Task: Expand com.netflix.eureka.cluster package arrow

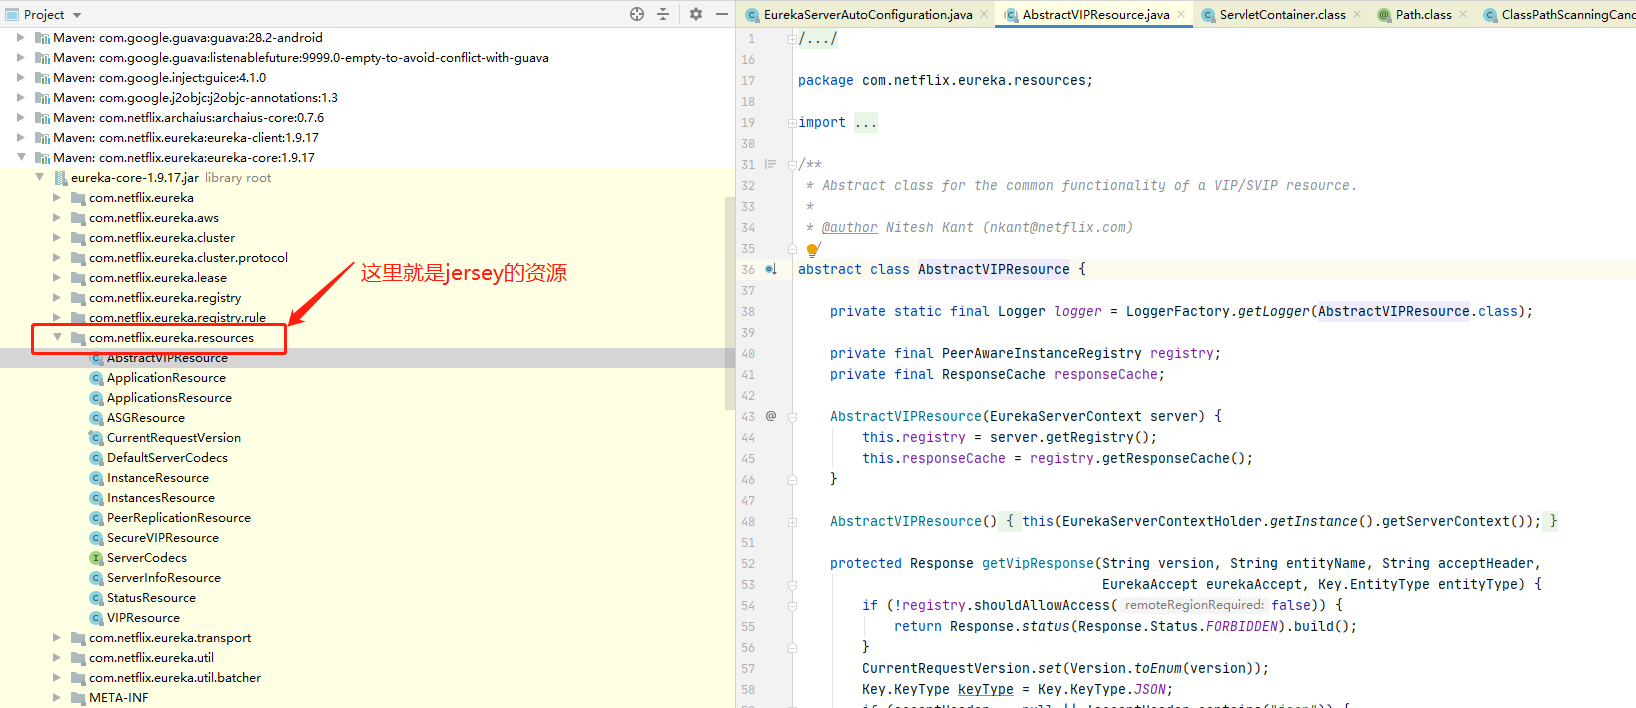Action: (57, 238)
